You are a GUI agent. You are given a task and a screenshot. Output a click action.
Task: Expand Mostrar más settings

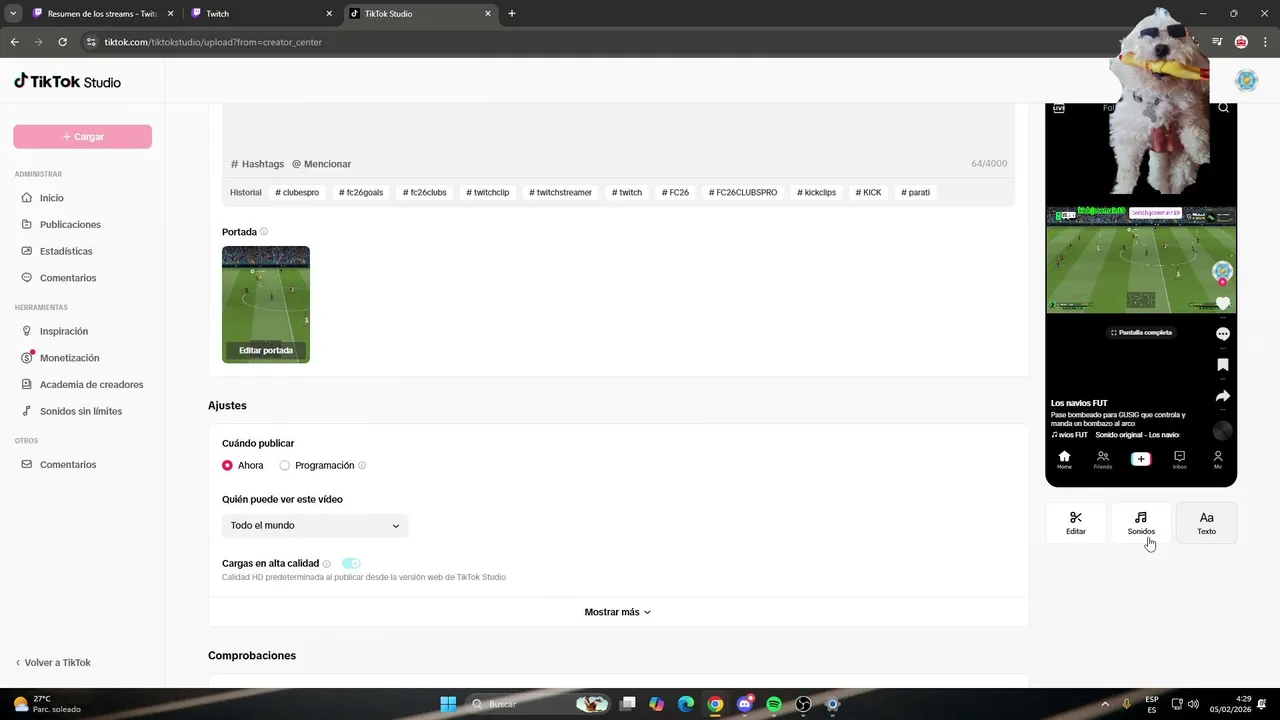click(617, 612)
